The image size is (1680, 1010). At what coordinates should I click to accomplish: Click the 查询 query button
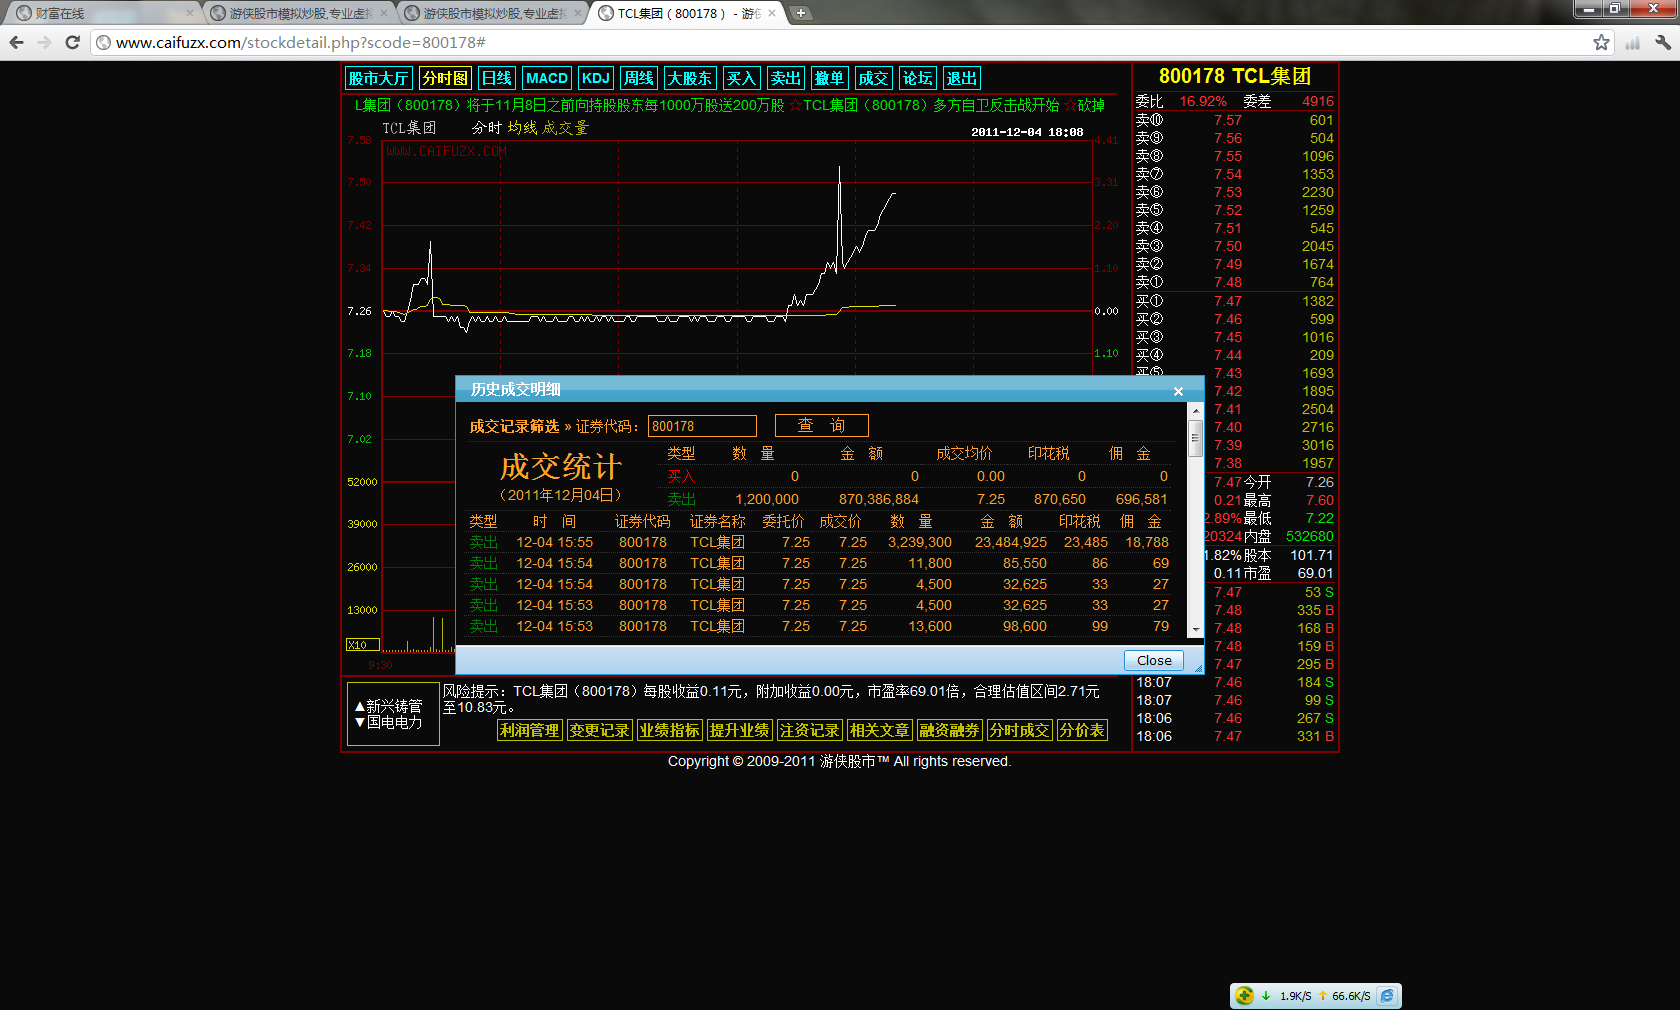coord(821,426)
